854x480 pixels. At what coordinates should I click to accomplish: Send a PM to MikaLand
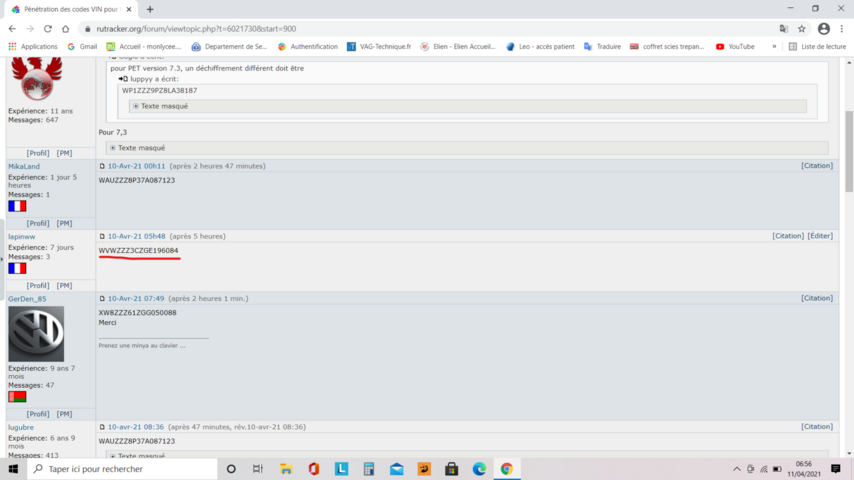tap(64, 223)
